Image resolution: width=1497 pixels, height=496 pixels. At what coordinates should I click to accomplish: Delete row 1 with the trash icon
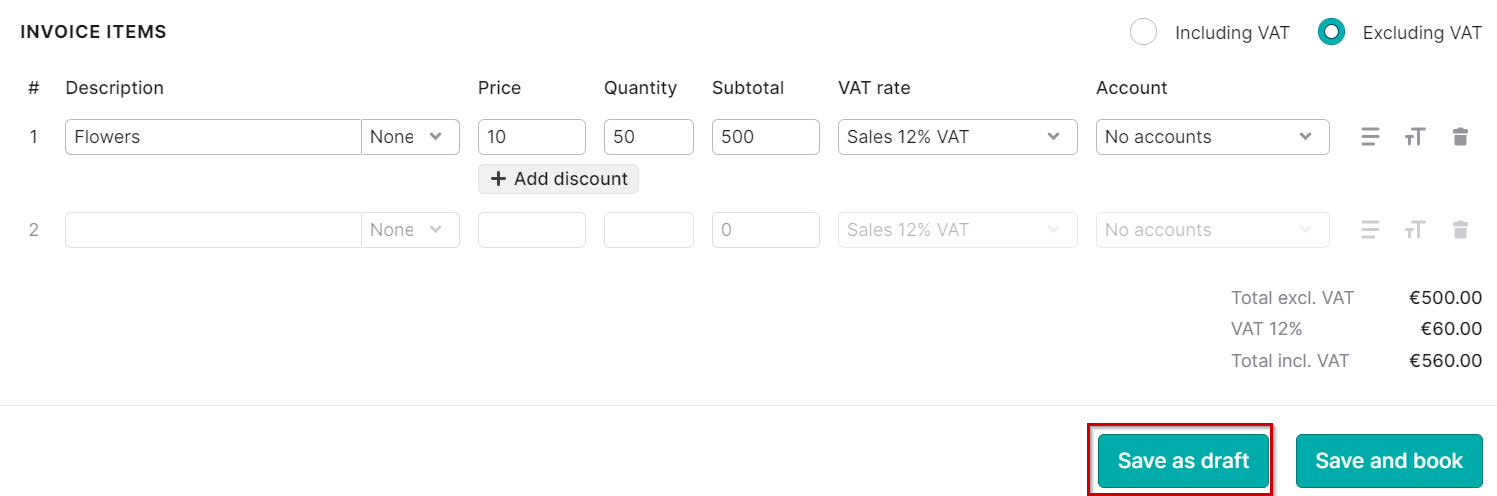[x=1460, y=137]
